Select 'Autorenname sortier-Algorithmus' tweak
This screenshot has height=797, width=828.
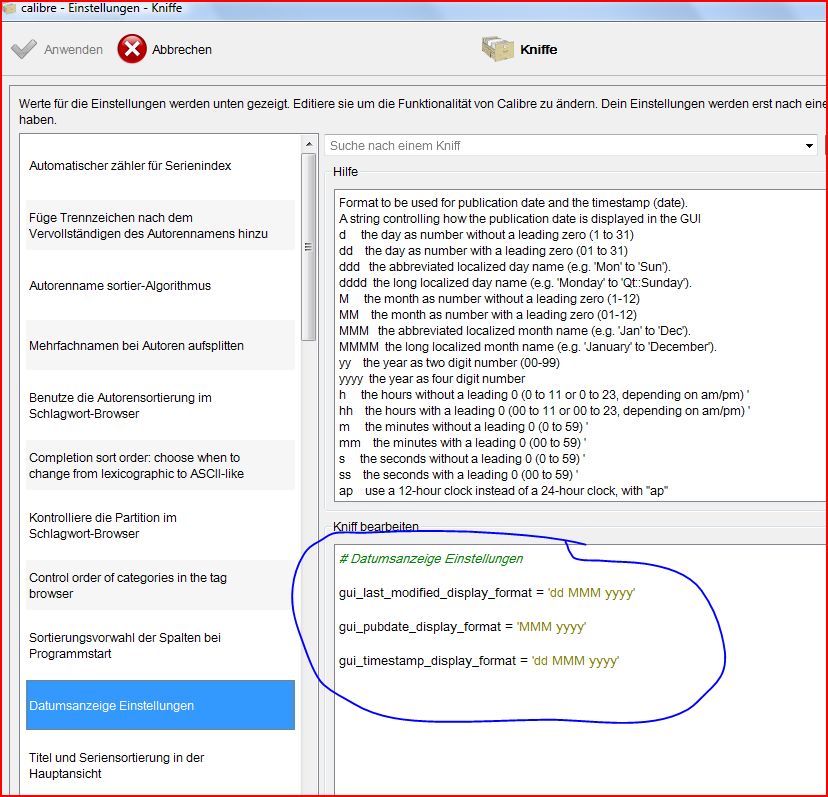(160, 286)
